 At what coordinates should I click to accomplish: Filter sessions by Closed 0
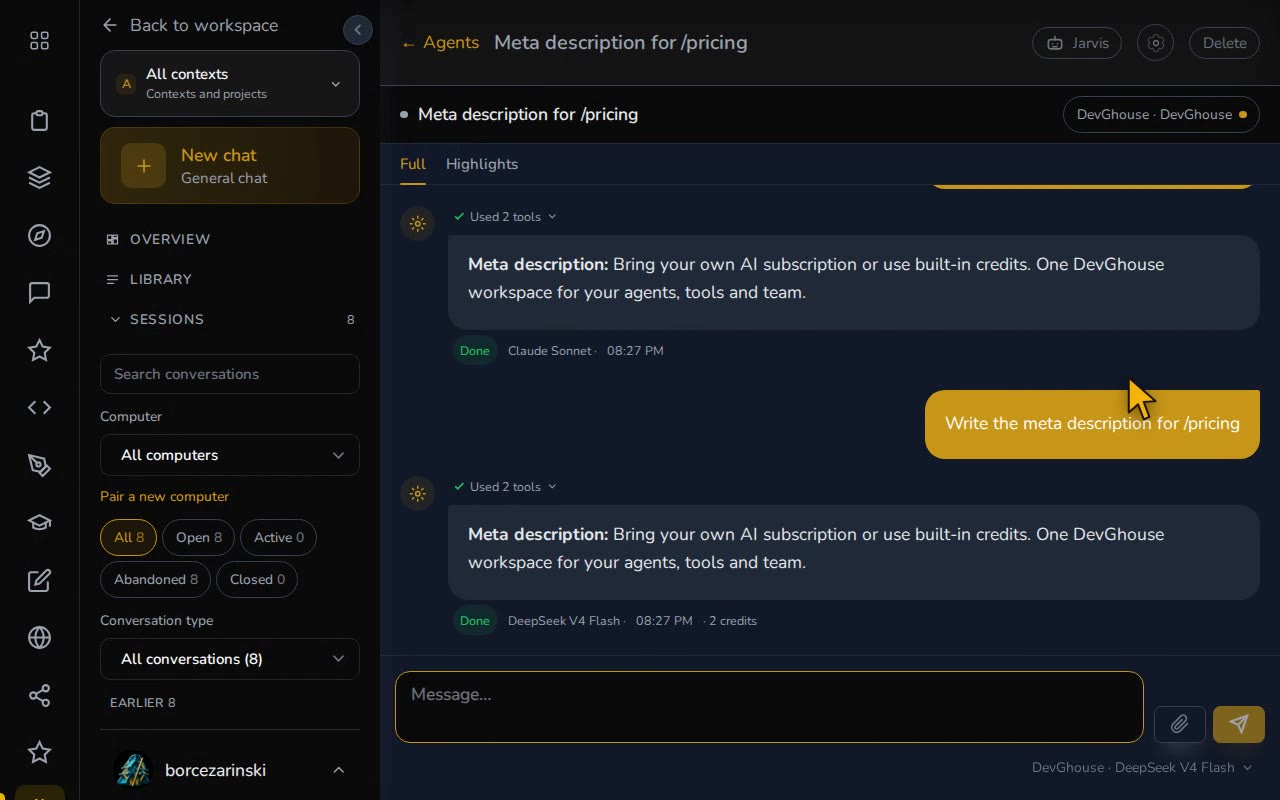(257, 579)
